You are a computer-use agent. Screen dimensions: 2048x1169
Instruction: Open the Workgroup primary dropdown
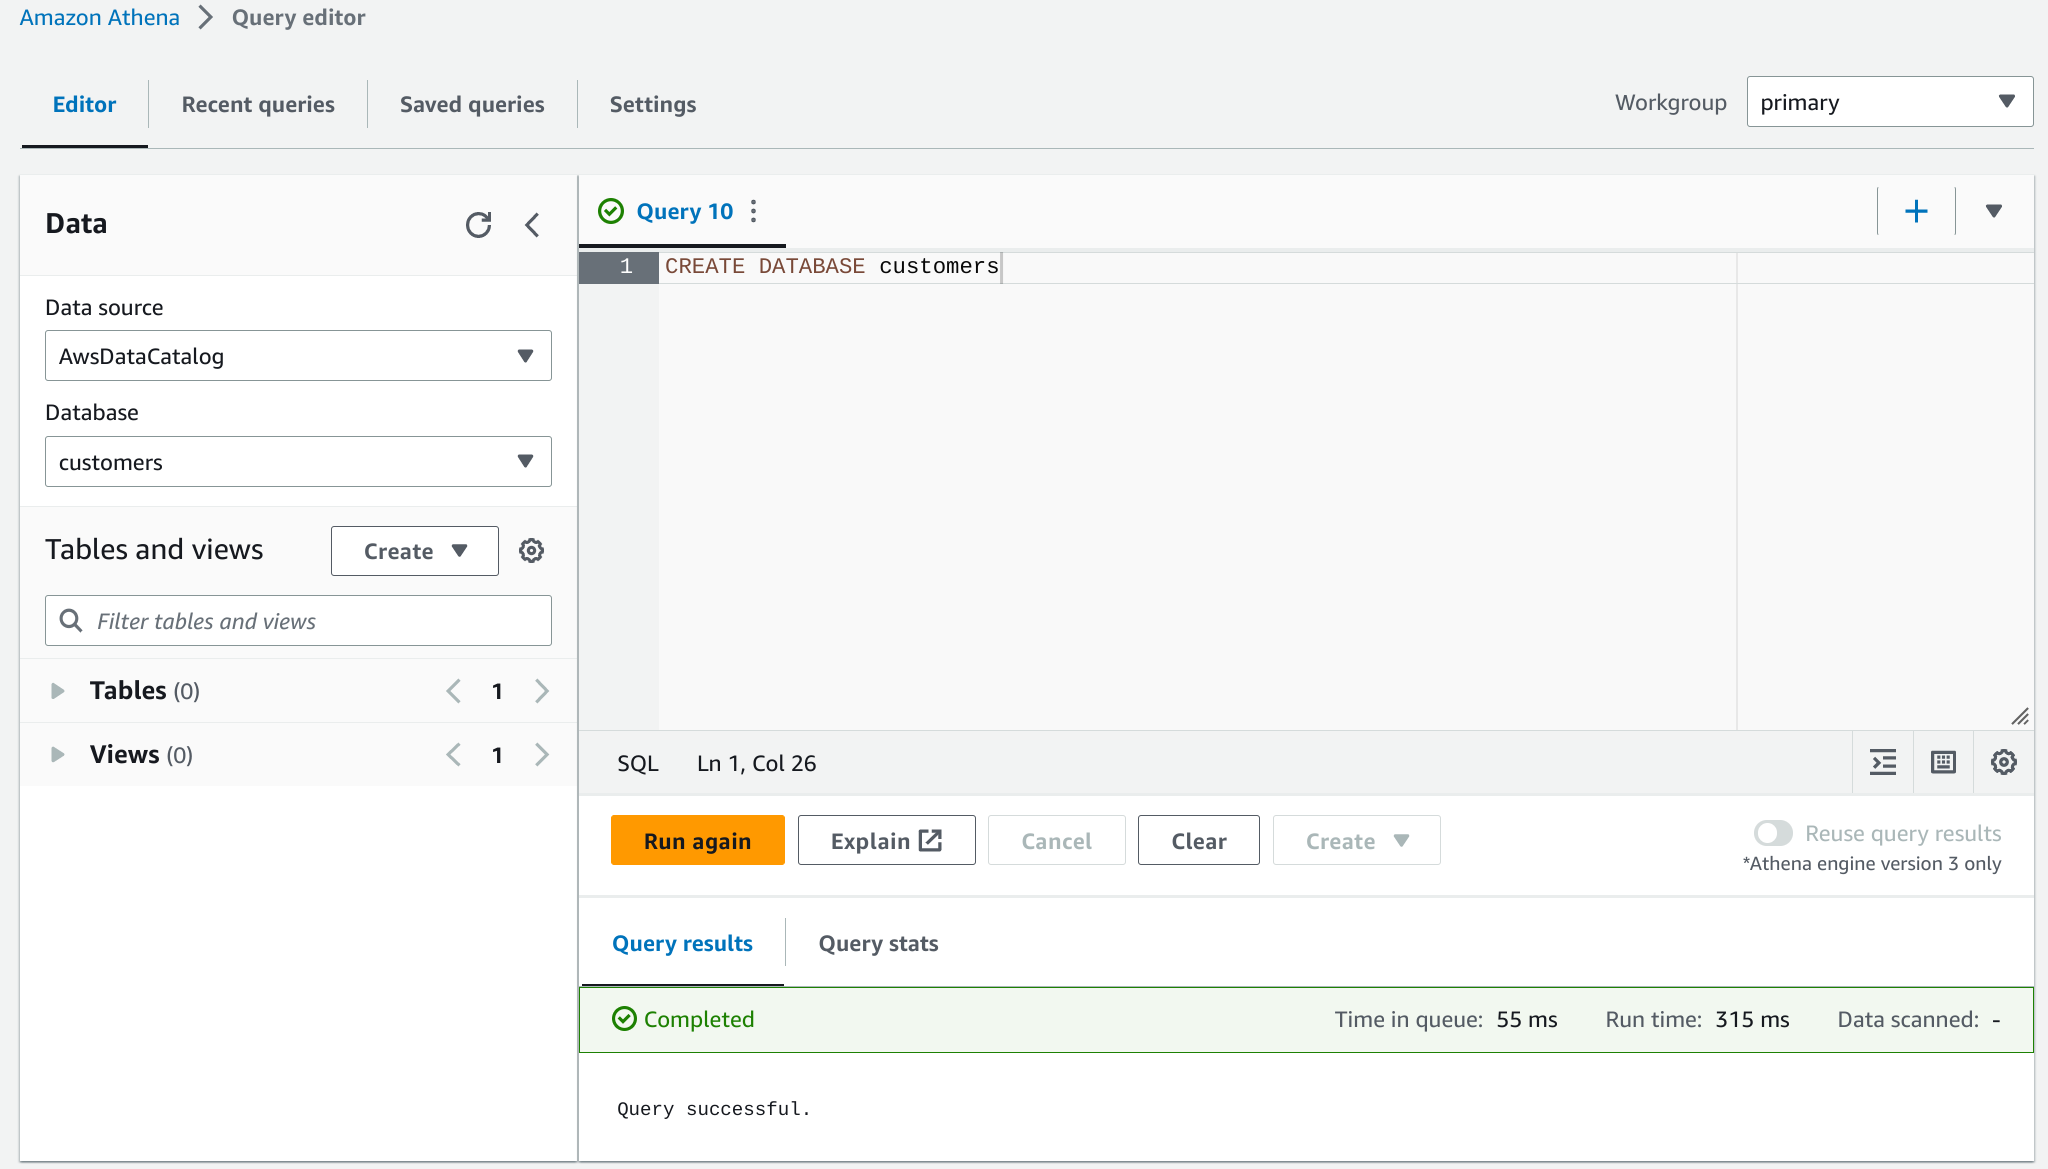1889,102
